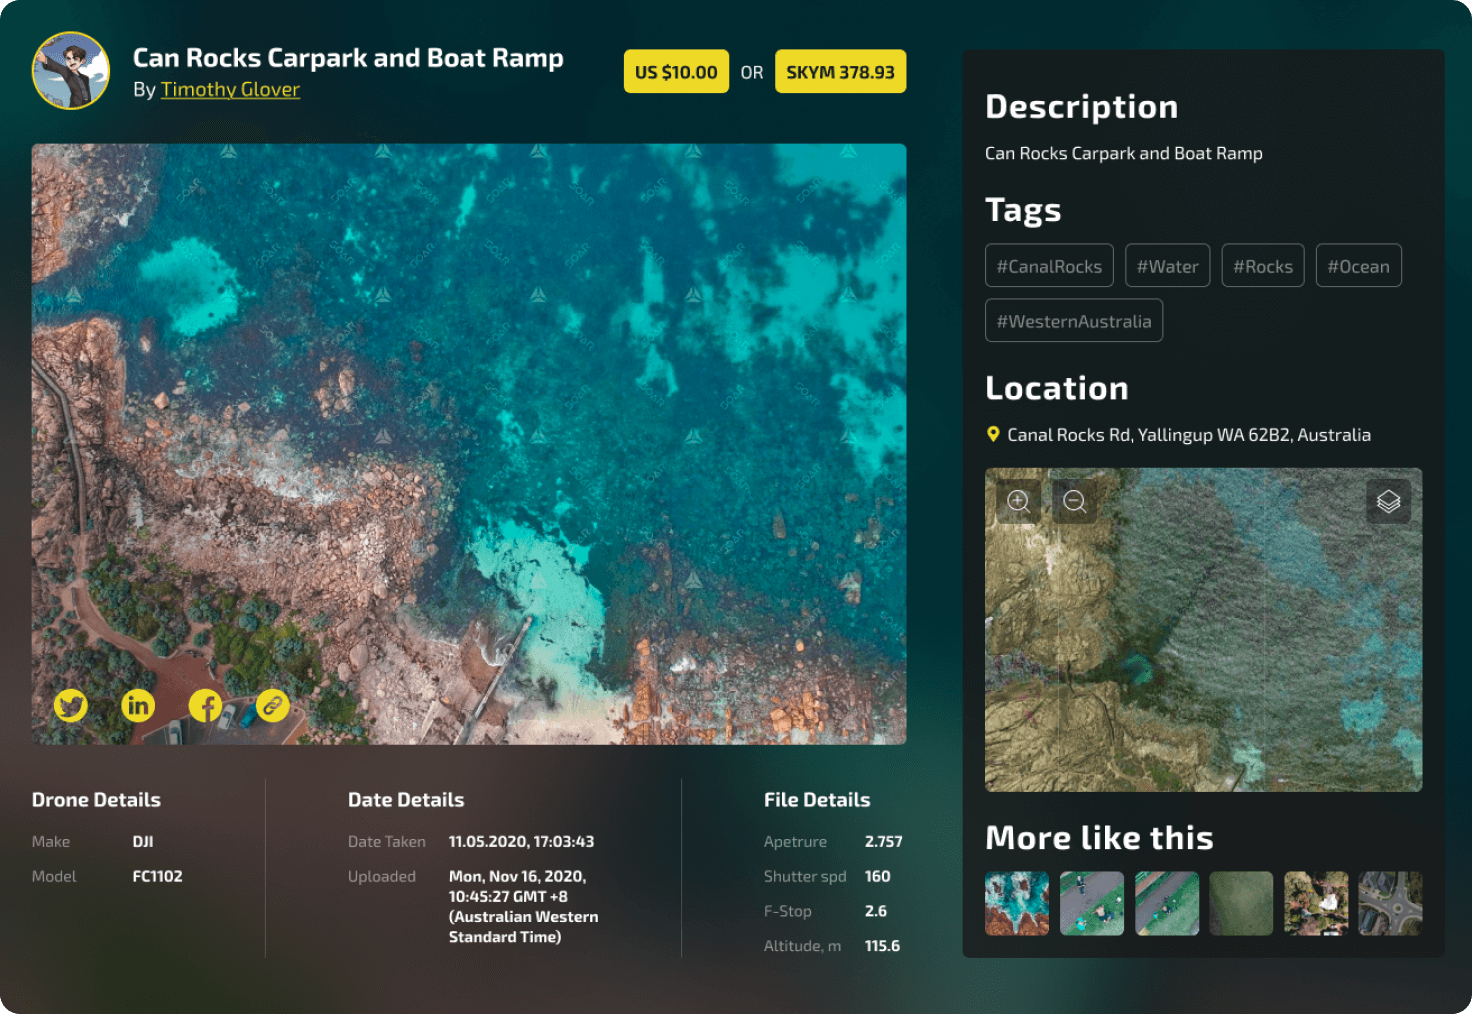This screenshot has height=1014, width=1472.
Task: Zoom in on the location map
Action: click(1018, 501)
